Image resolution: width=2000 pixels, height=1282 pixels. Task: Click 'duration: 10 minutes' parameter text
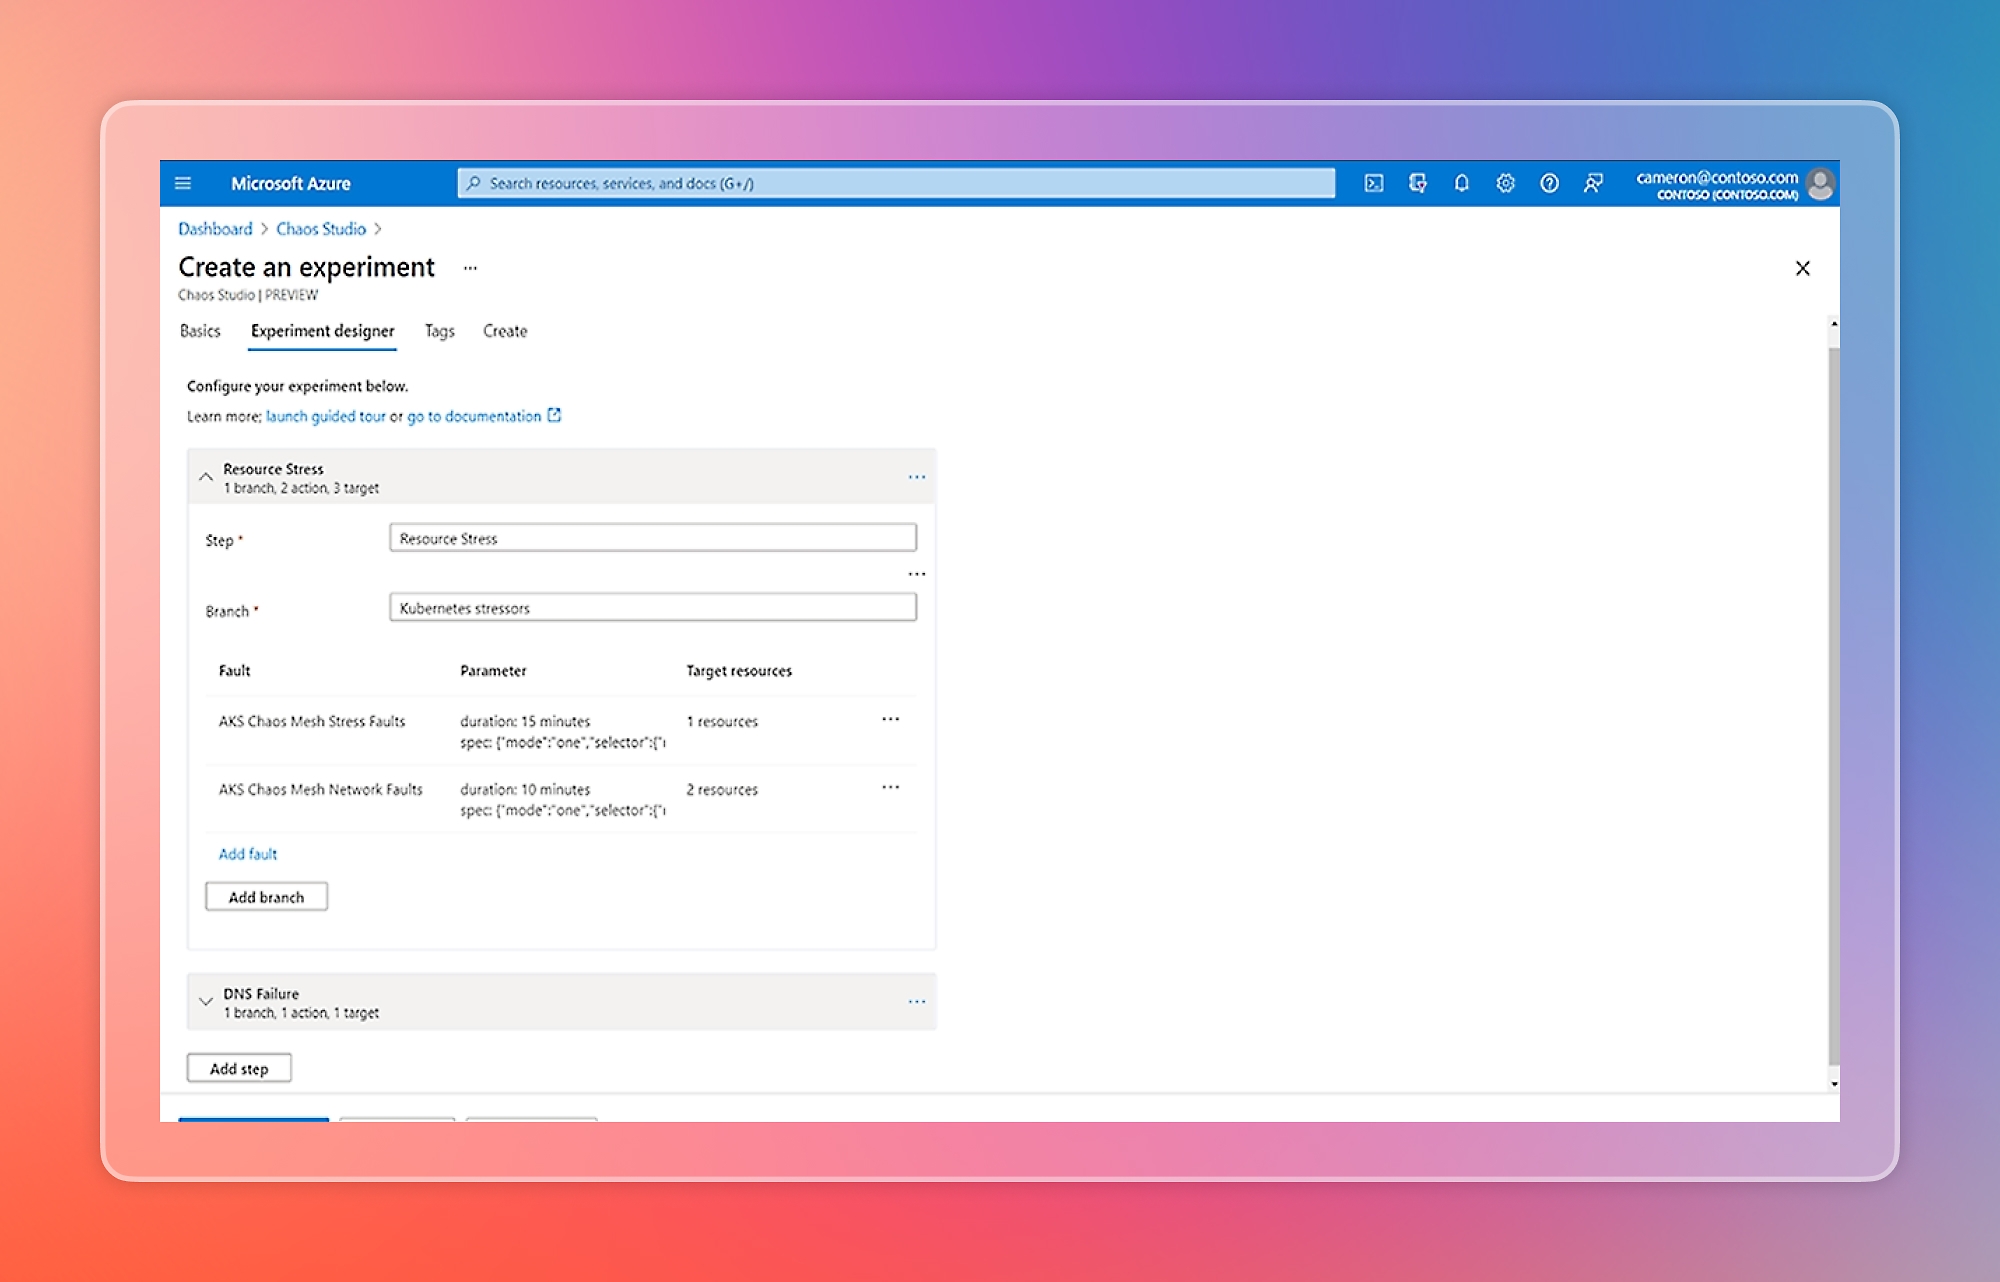click(x=525, y=789)
